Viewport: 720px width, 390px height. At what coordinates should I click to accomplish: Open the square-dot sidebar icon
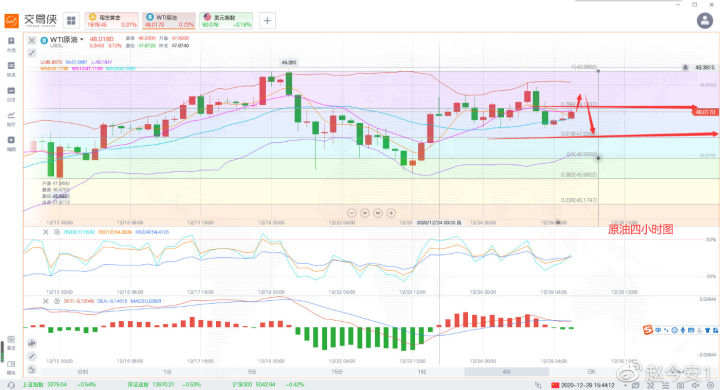tap(11, 140)
